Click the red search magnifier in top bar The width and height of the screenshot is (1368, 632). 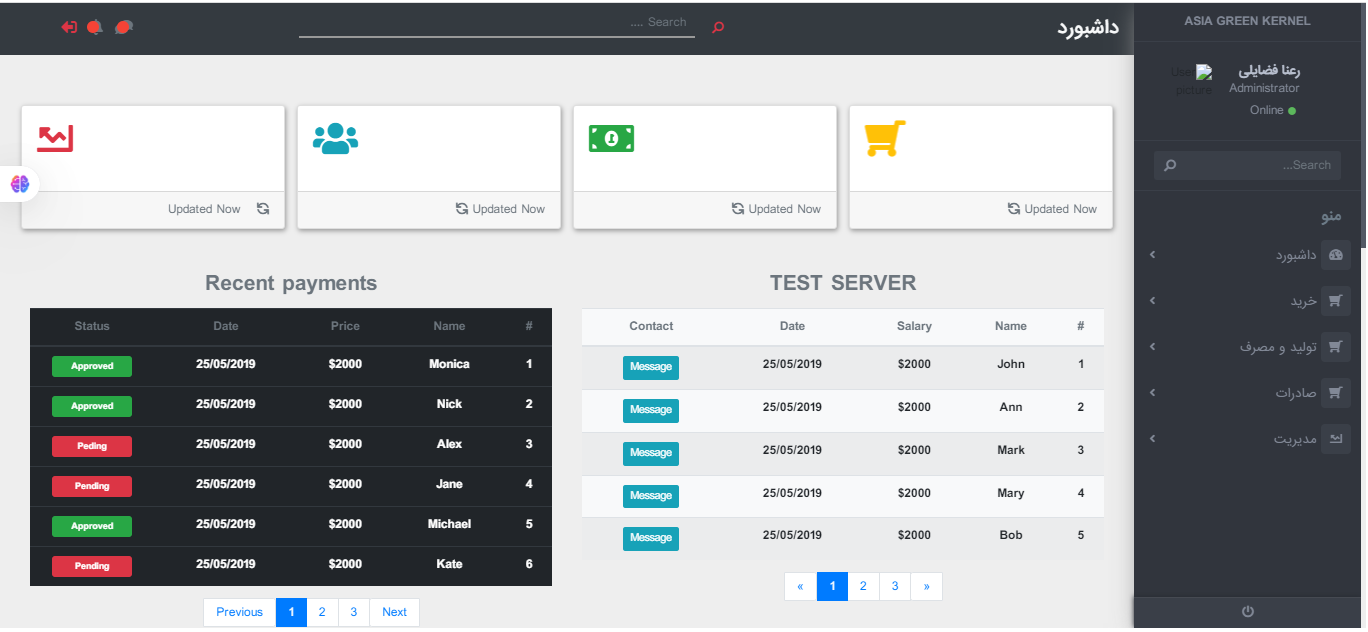(717, 27)
